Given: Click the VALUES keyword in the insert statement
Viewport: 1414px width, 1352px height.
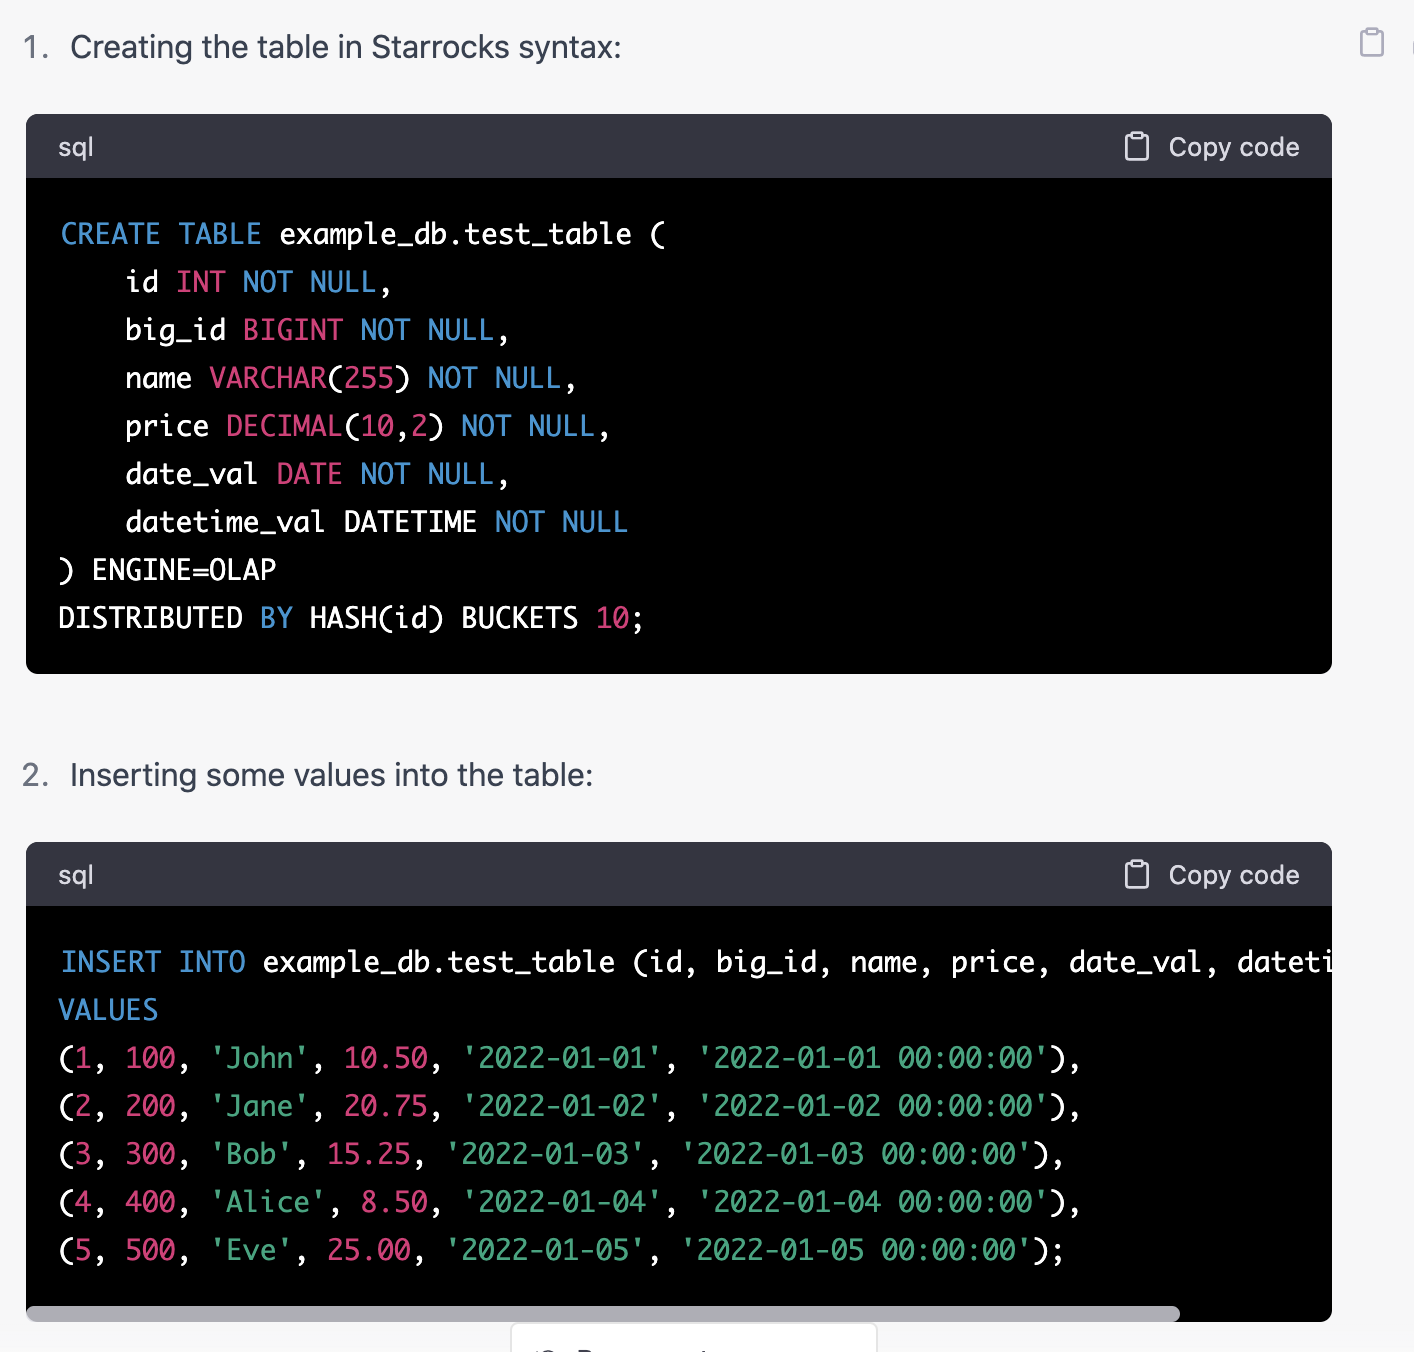Looking at the screenshot, I should 108,1010.
